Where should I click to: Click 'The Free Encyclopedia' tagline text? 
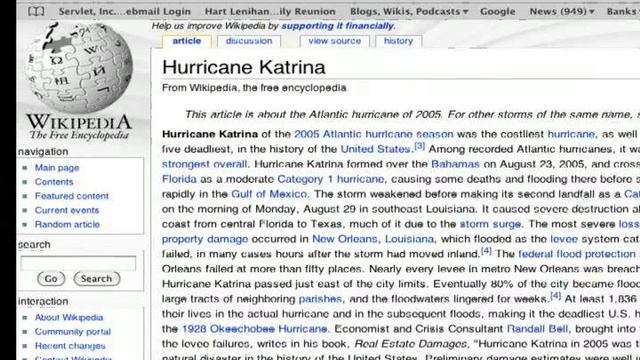coord(79,135)
